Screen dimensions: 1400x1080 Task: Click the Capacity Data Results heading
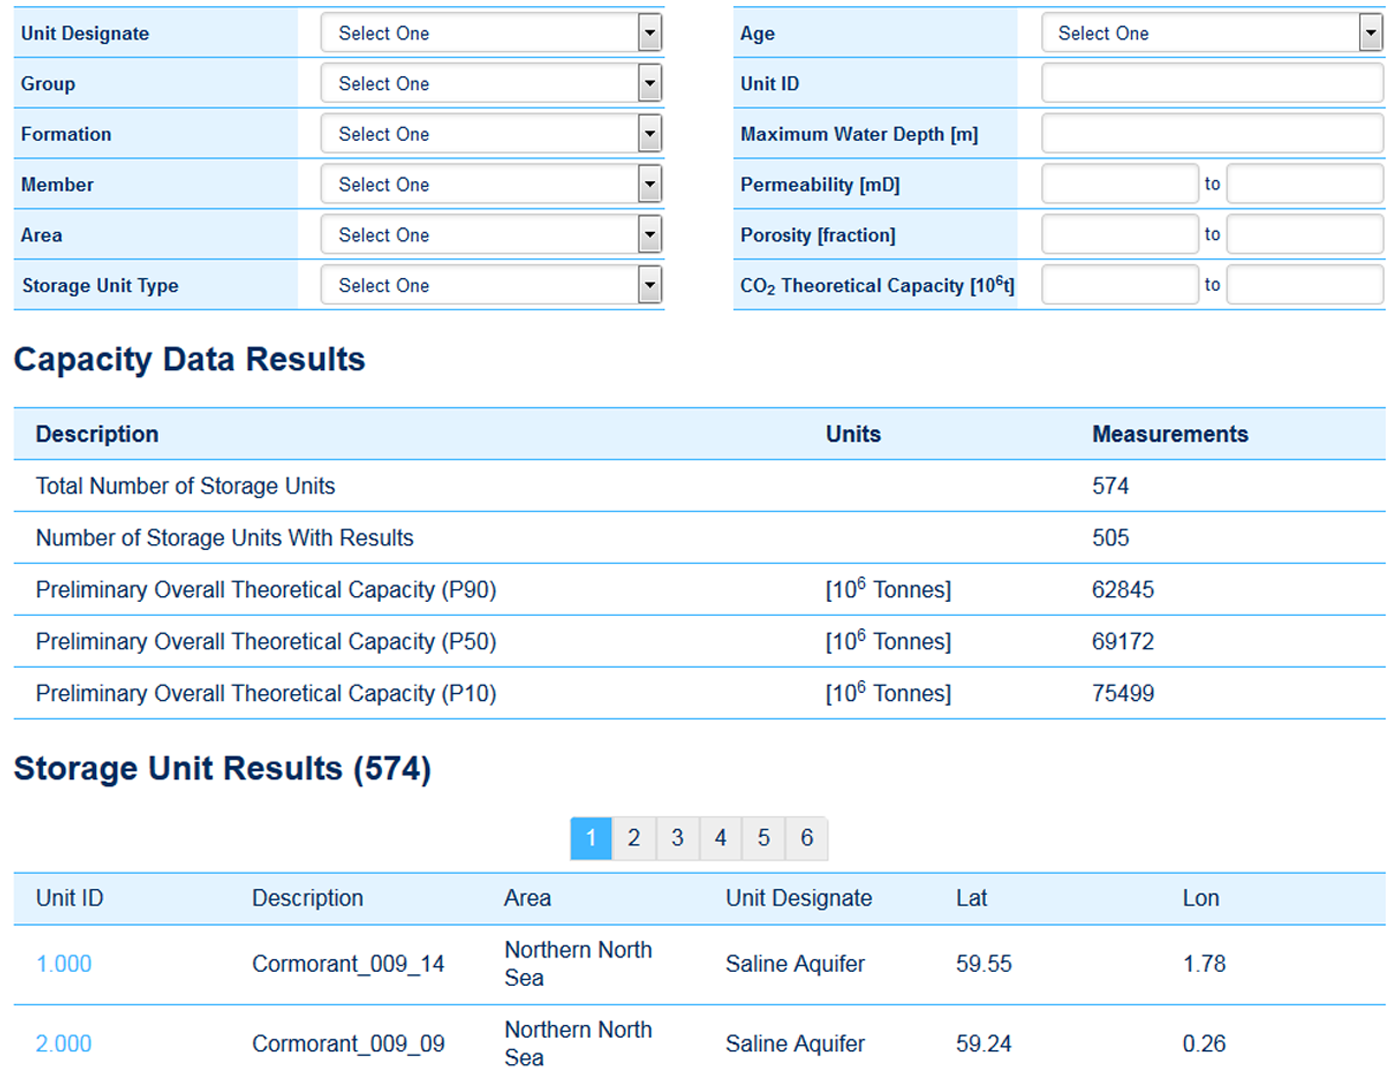190,359
